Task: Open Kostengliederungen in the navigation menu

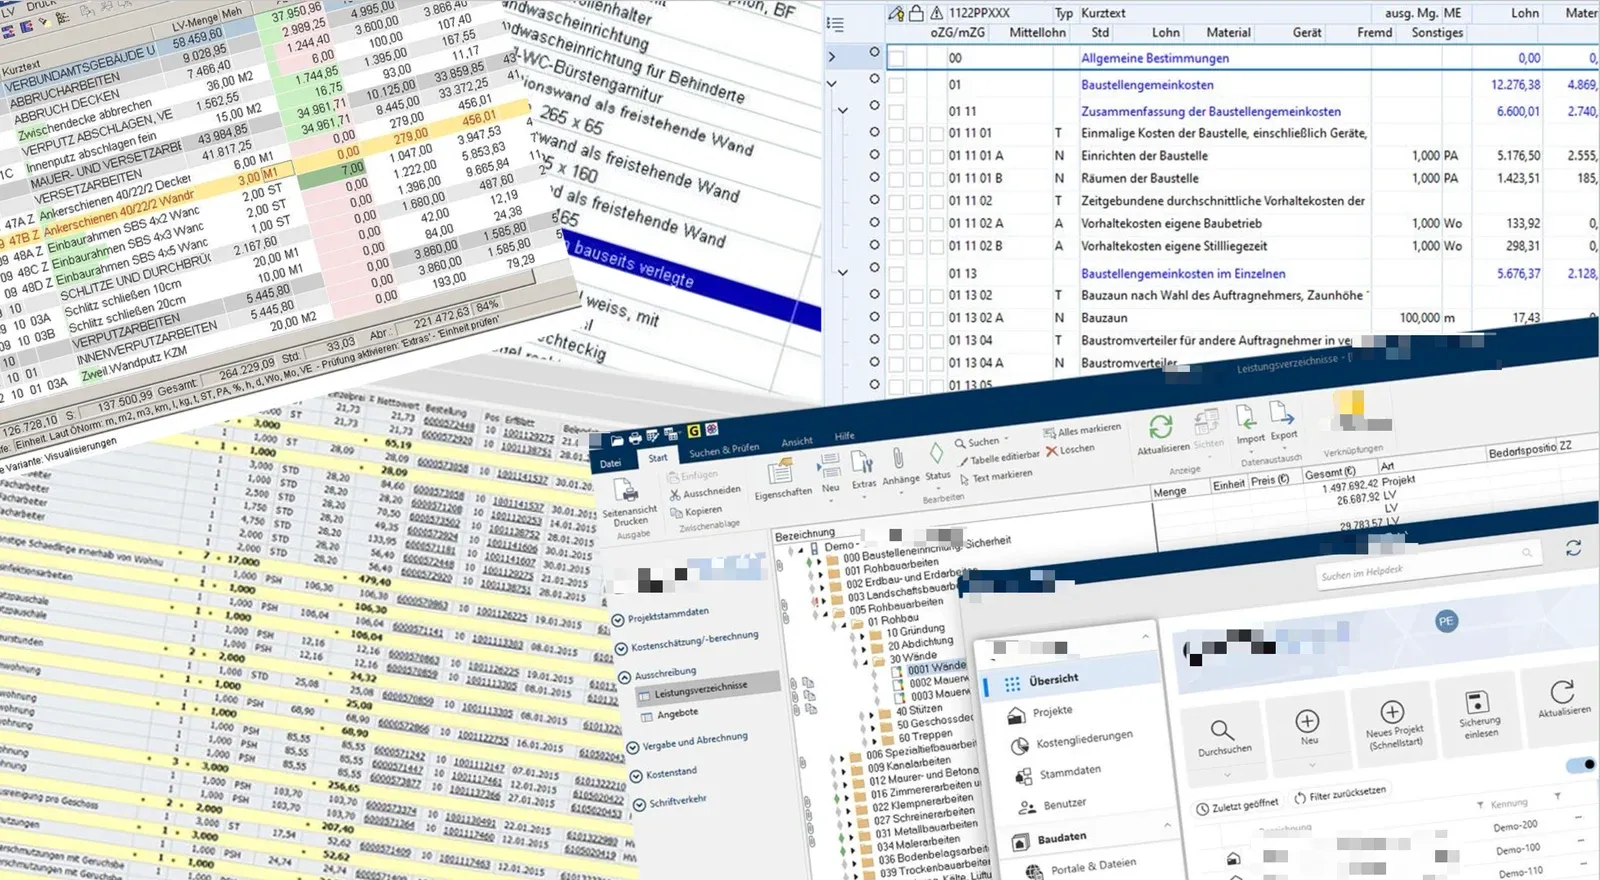Action: [1074, 741]
